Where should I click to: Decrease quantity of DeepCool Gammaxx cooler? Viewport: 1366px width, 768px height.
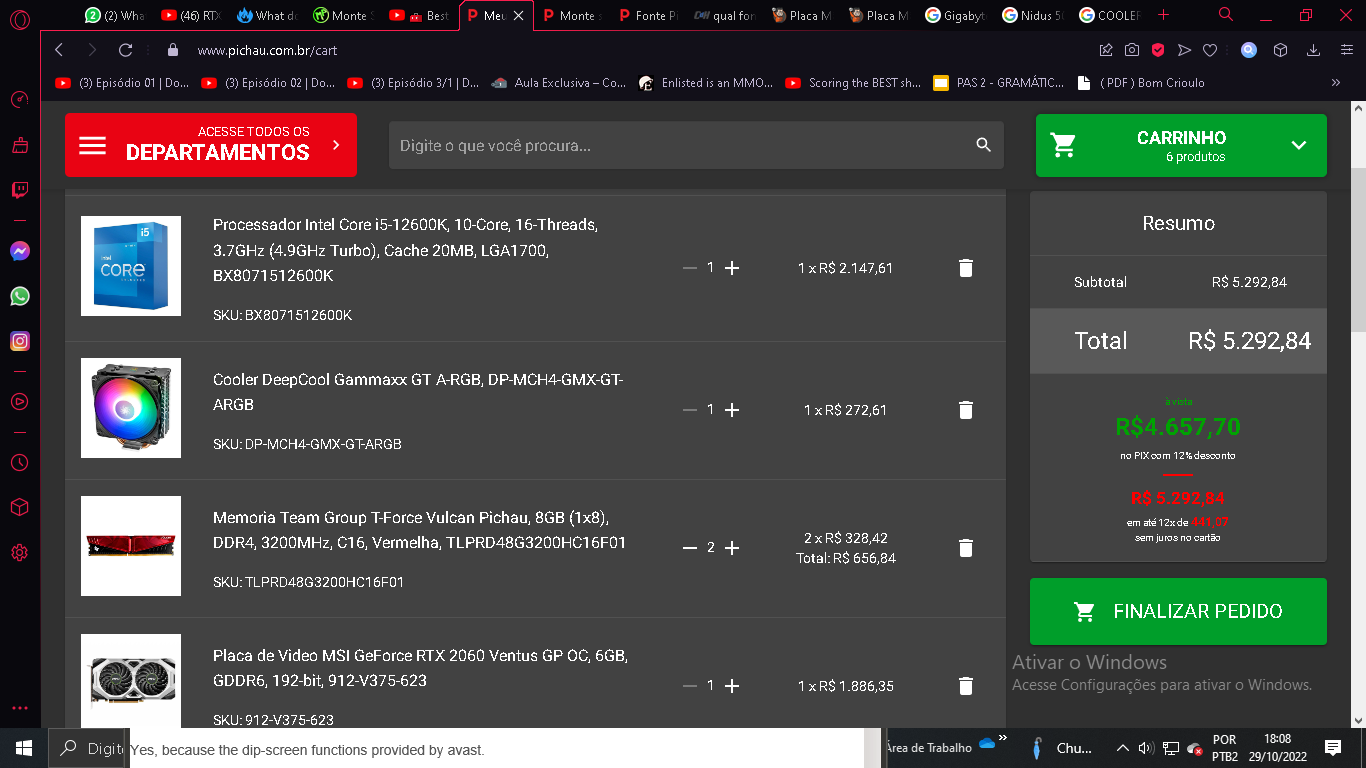click(689, 410)
